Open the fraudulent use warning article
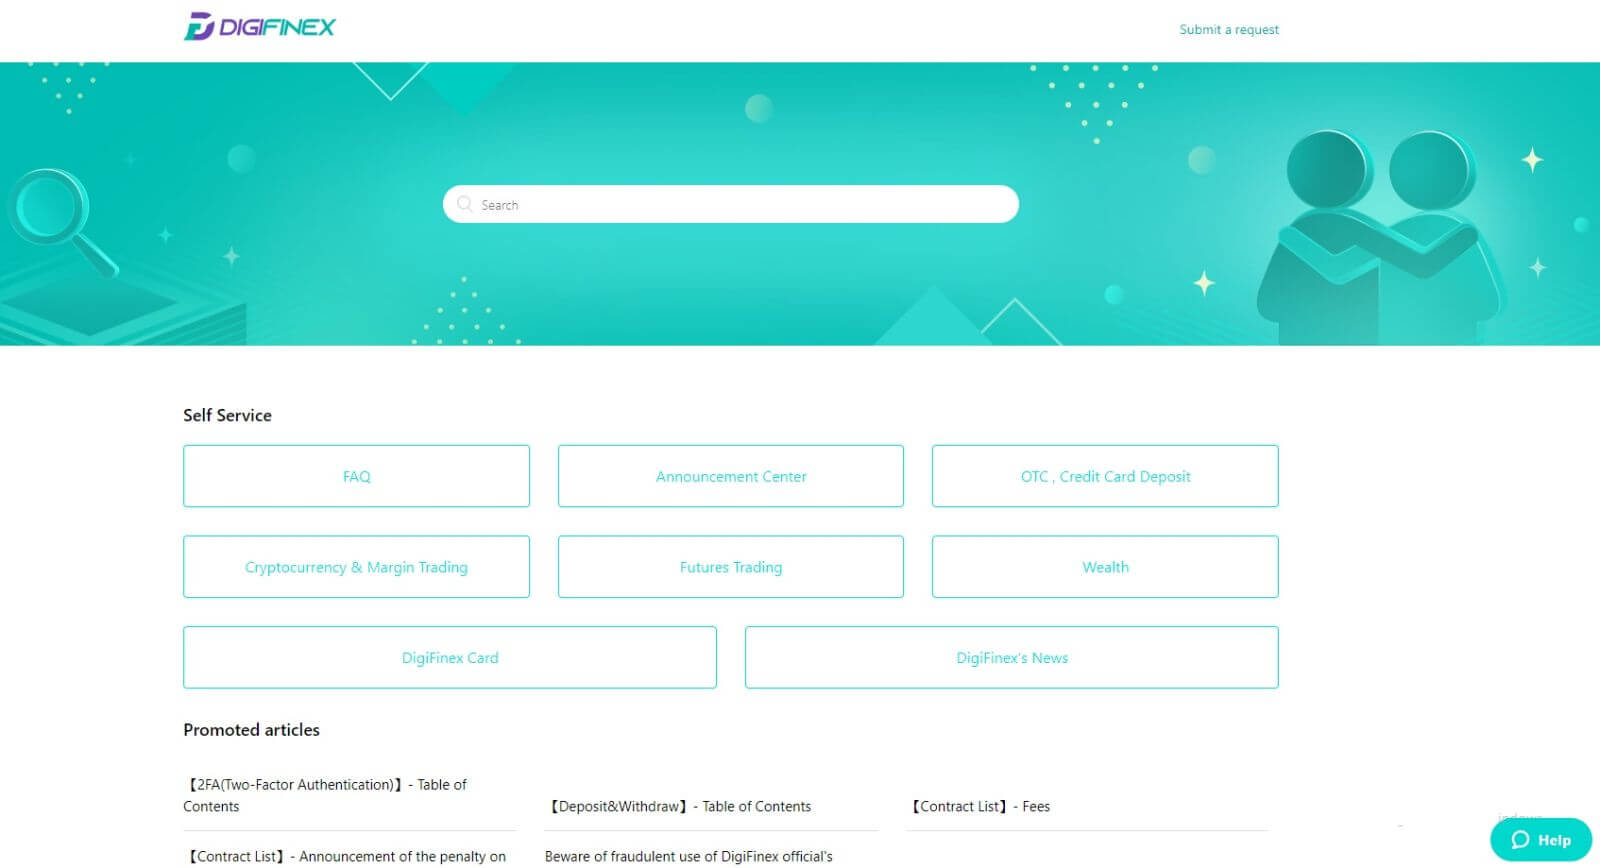1600x868 pixels. point(688,856)
